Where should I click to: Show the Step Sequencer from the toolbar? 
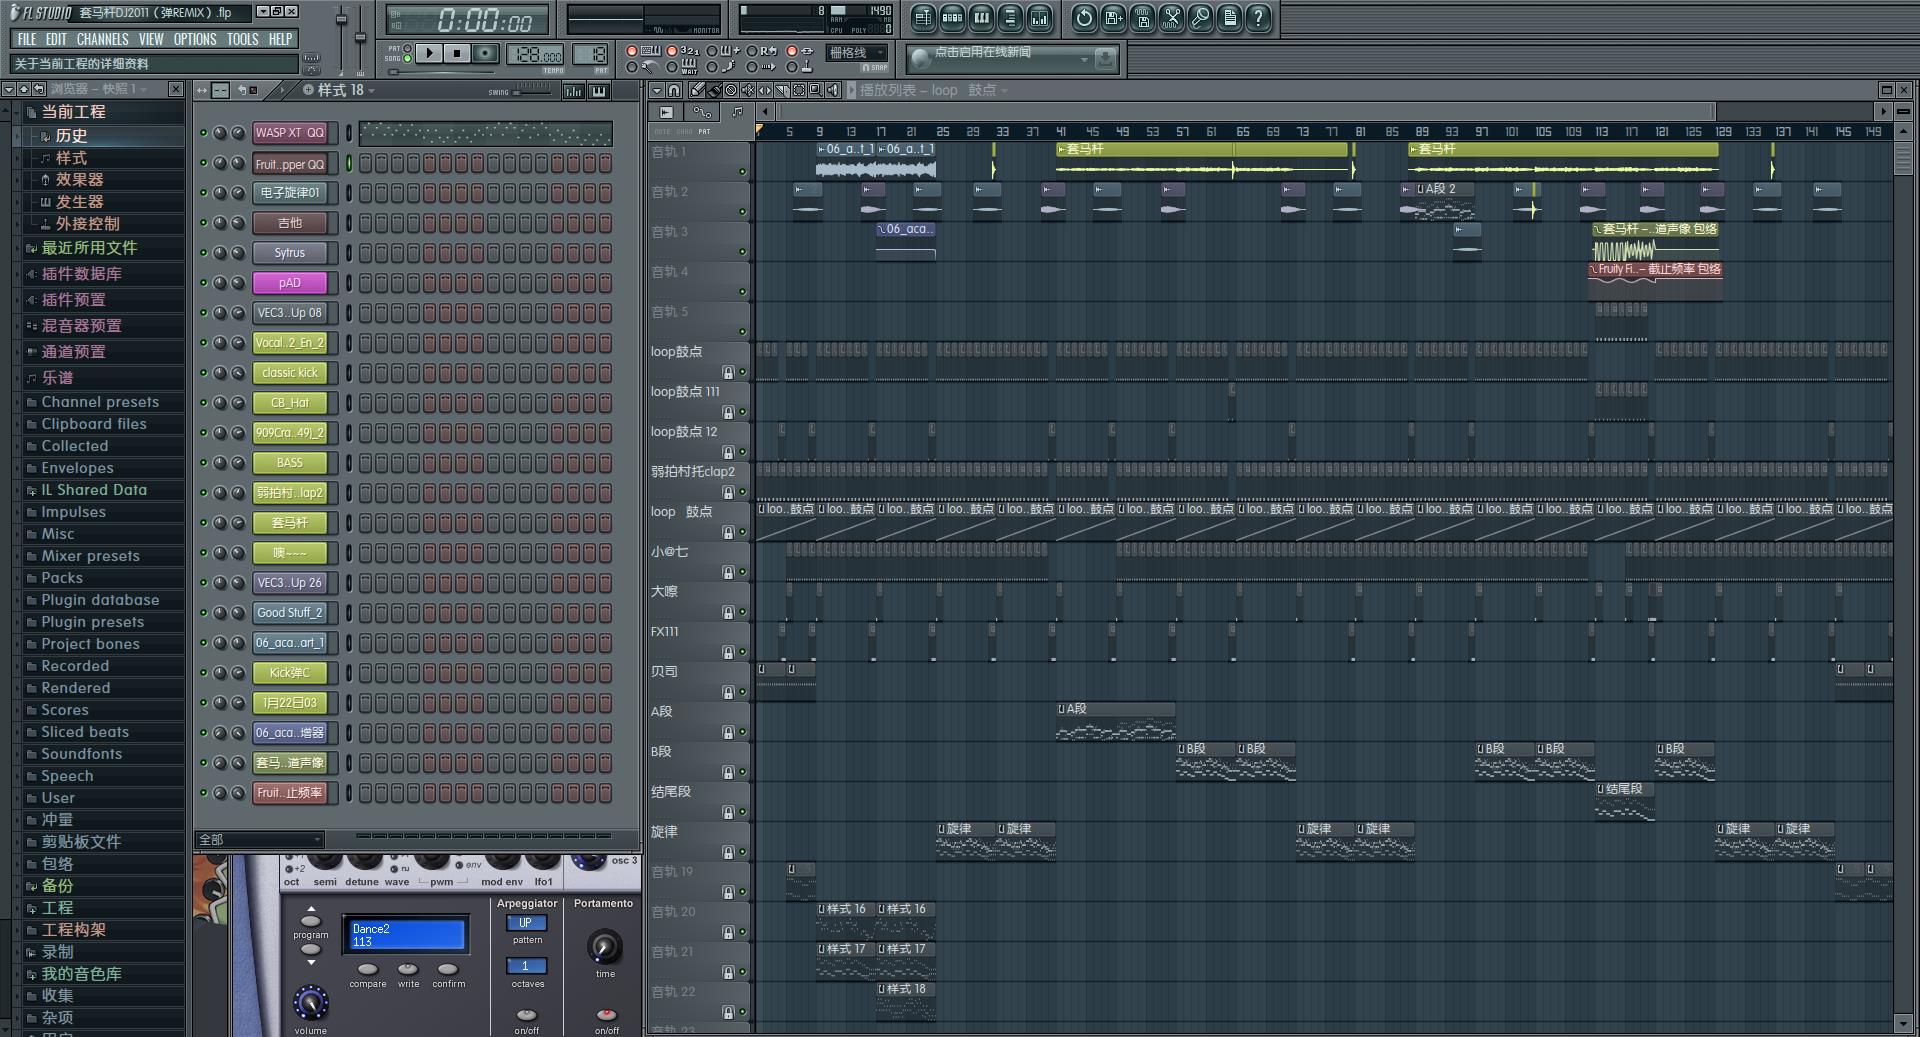(x=952, y=18)
